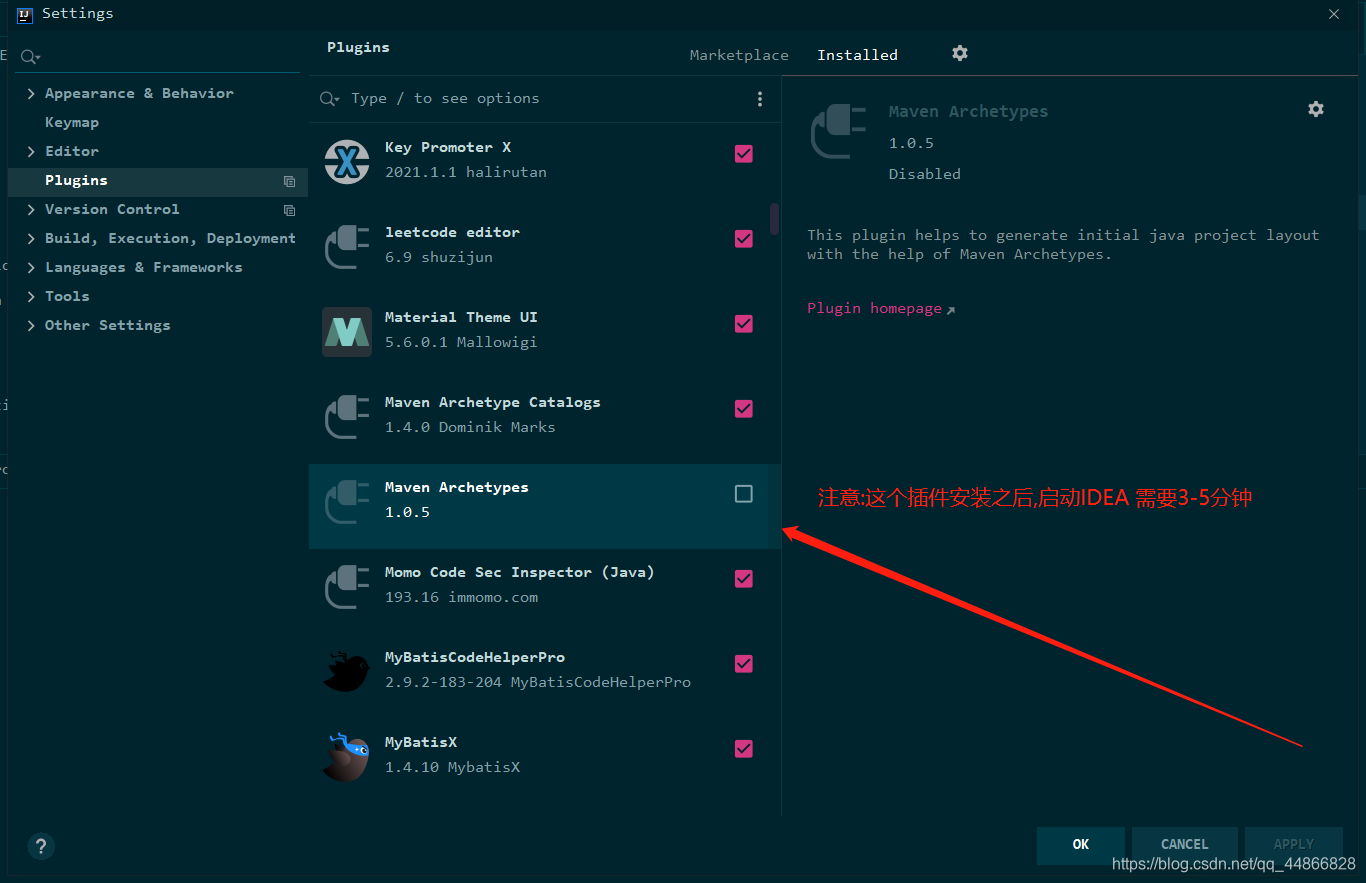
Task: Select Plugins in settings tree
Action: (x=158, y=181)
